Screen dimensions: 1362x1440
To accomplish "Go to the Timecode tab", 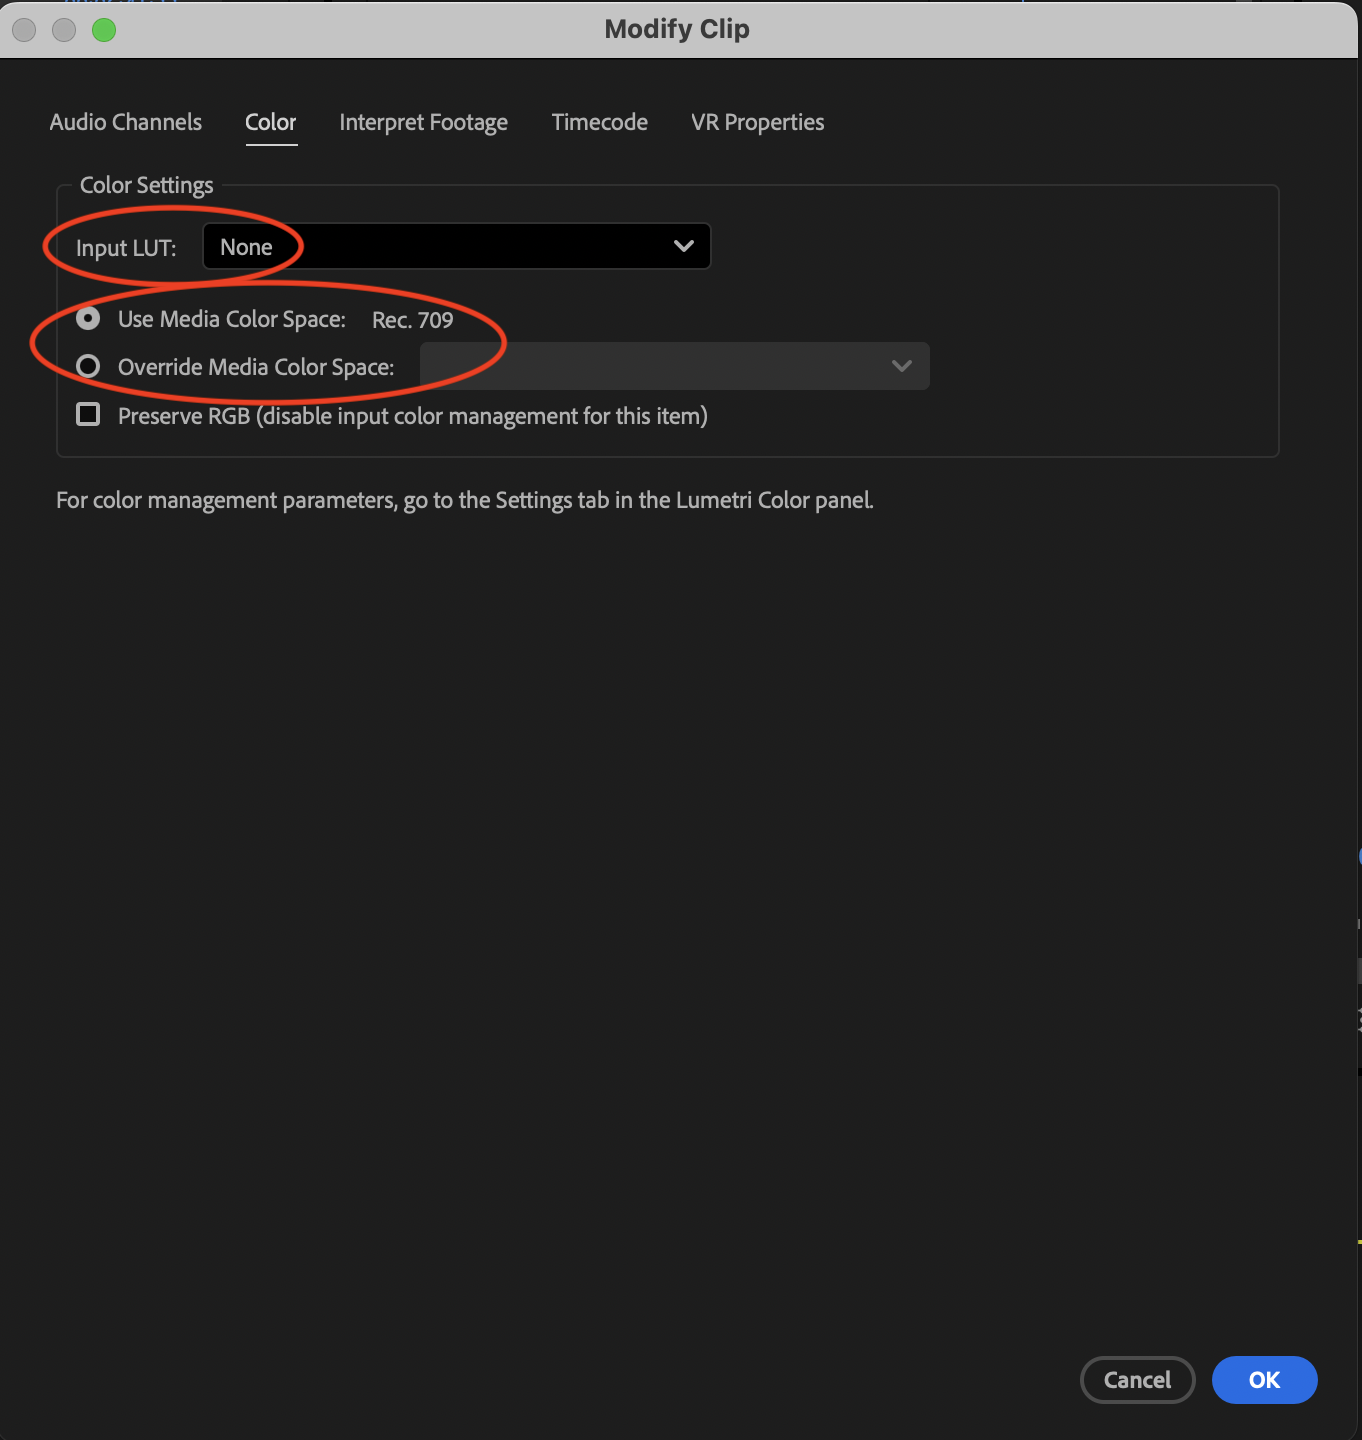I will pyautogui.click(x=599, y=122).
